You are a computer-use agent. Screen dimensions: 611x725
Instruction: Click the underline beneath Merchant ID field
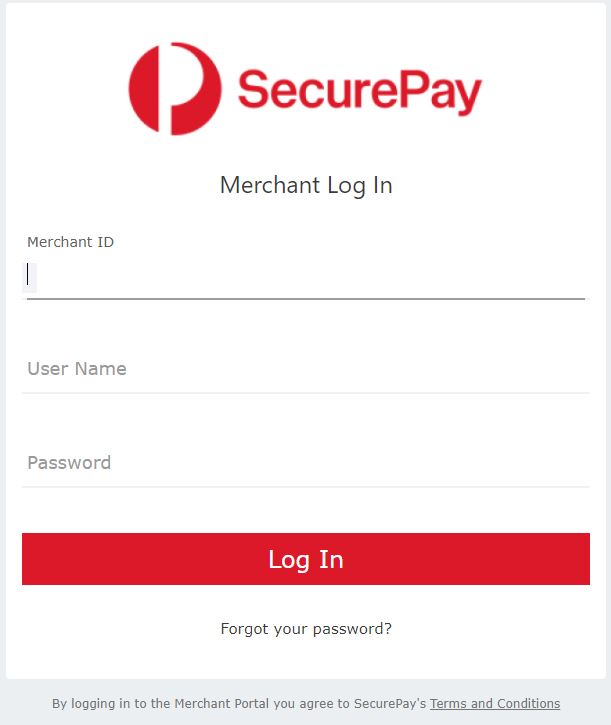tap(306, 299)
